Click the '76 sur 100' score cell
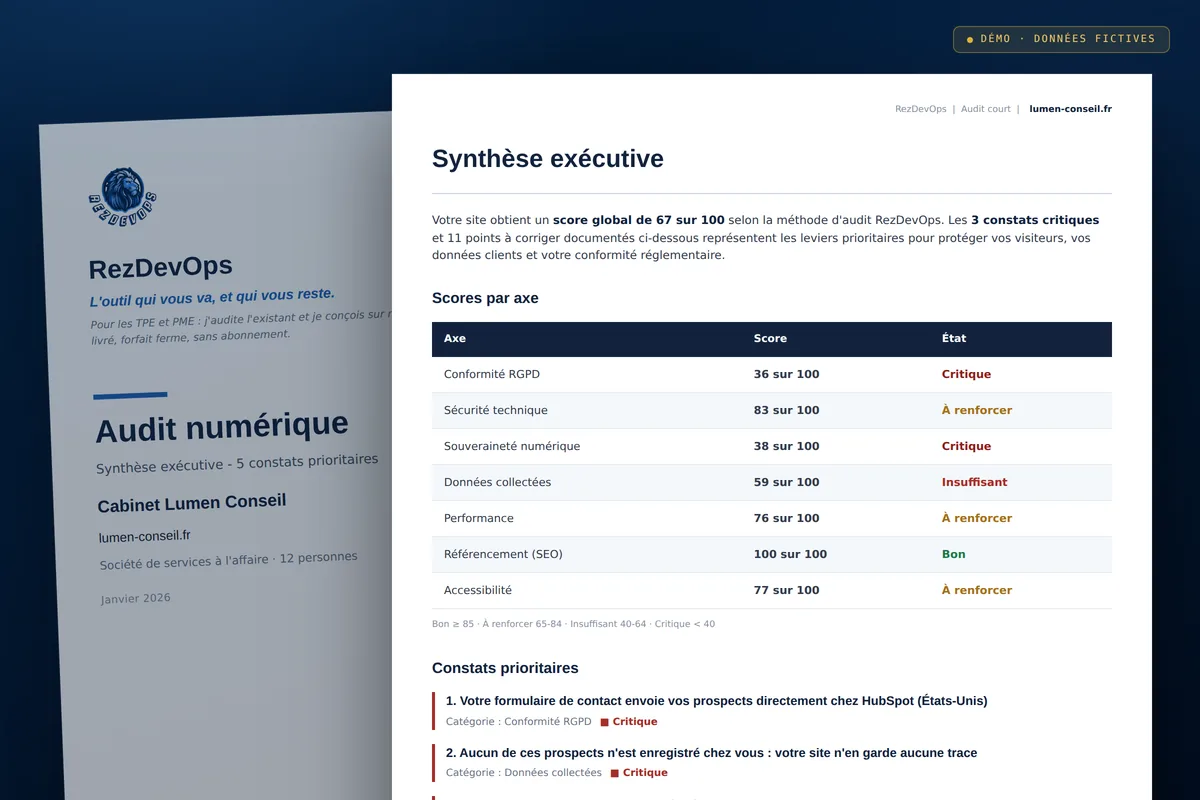This screenshot has width=1200, height=800. pos(786,518)
